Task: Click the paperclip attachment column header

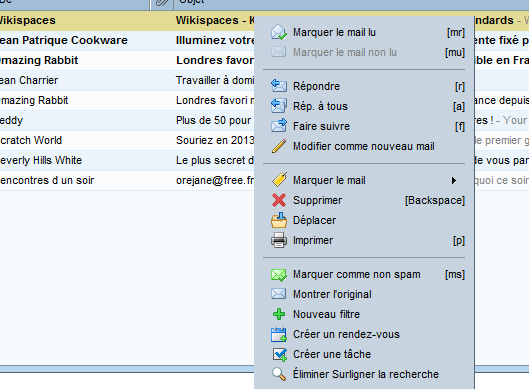Action: point(162,3)
